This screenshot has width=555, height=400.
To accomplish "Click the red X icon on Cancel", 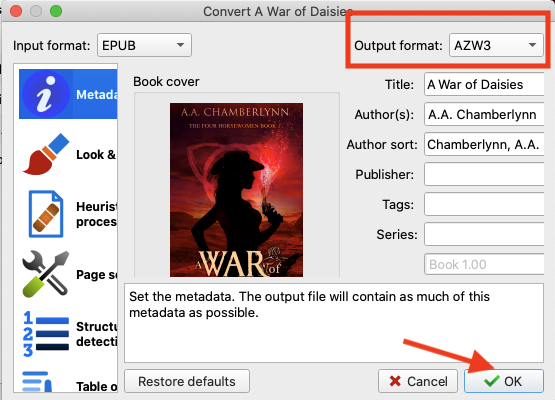I will click(395, 381).
